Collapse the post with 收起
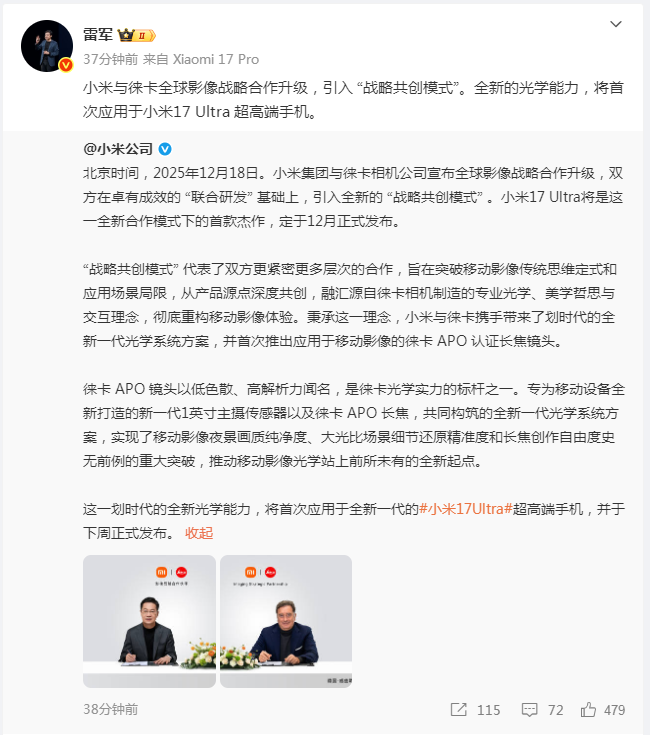This screenshot has height=735, width=650. coord(199,533)
